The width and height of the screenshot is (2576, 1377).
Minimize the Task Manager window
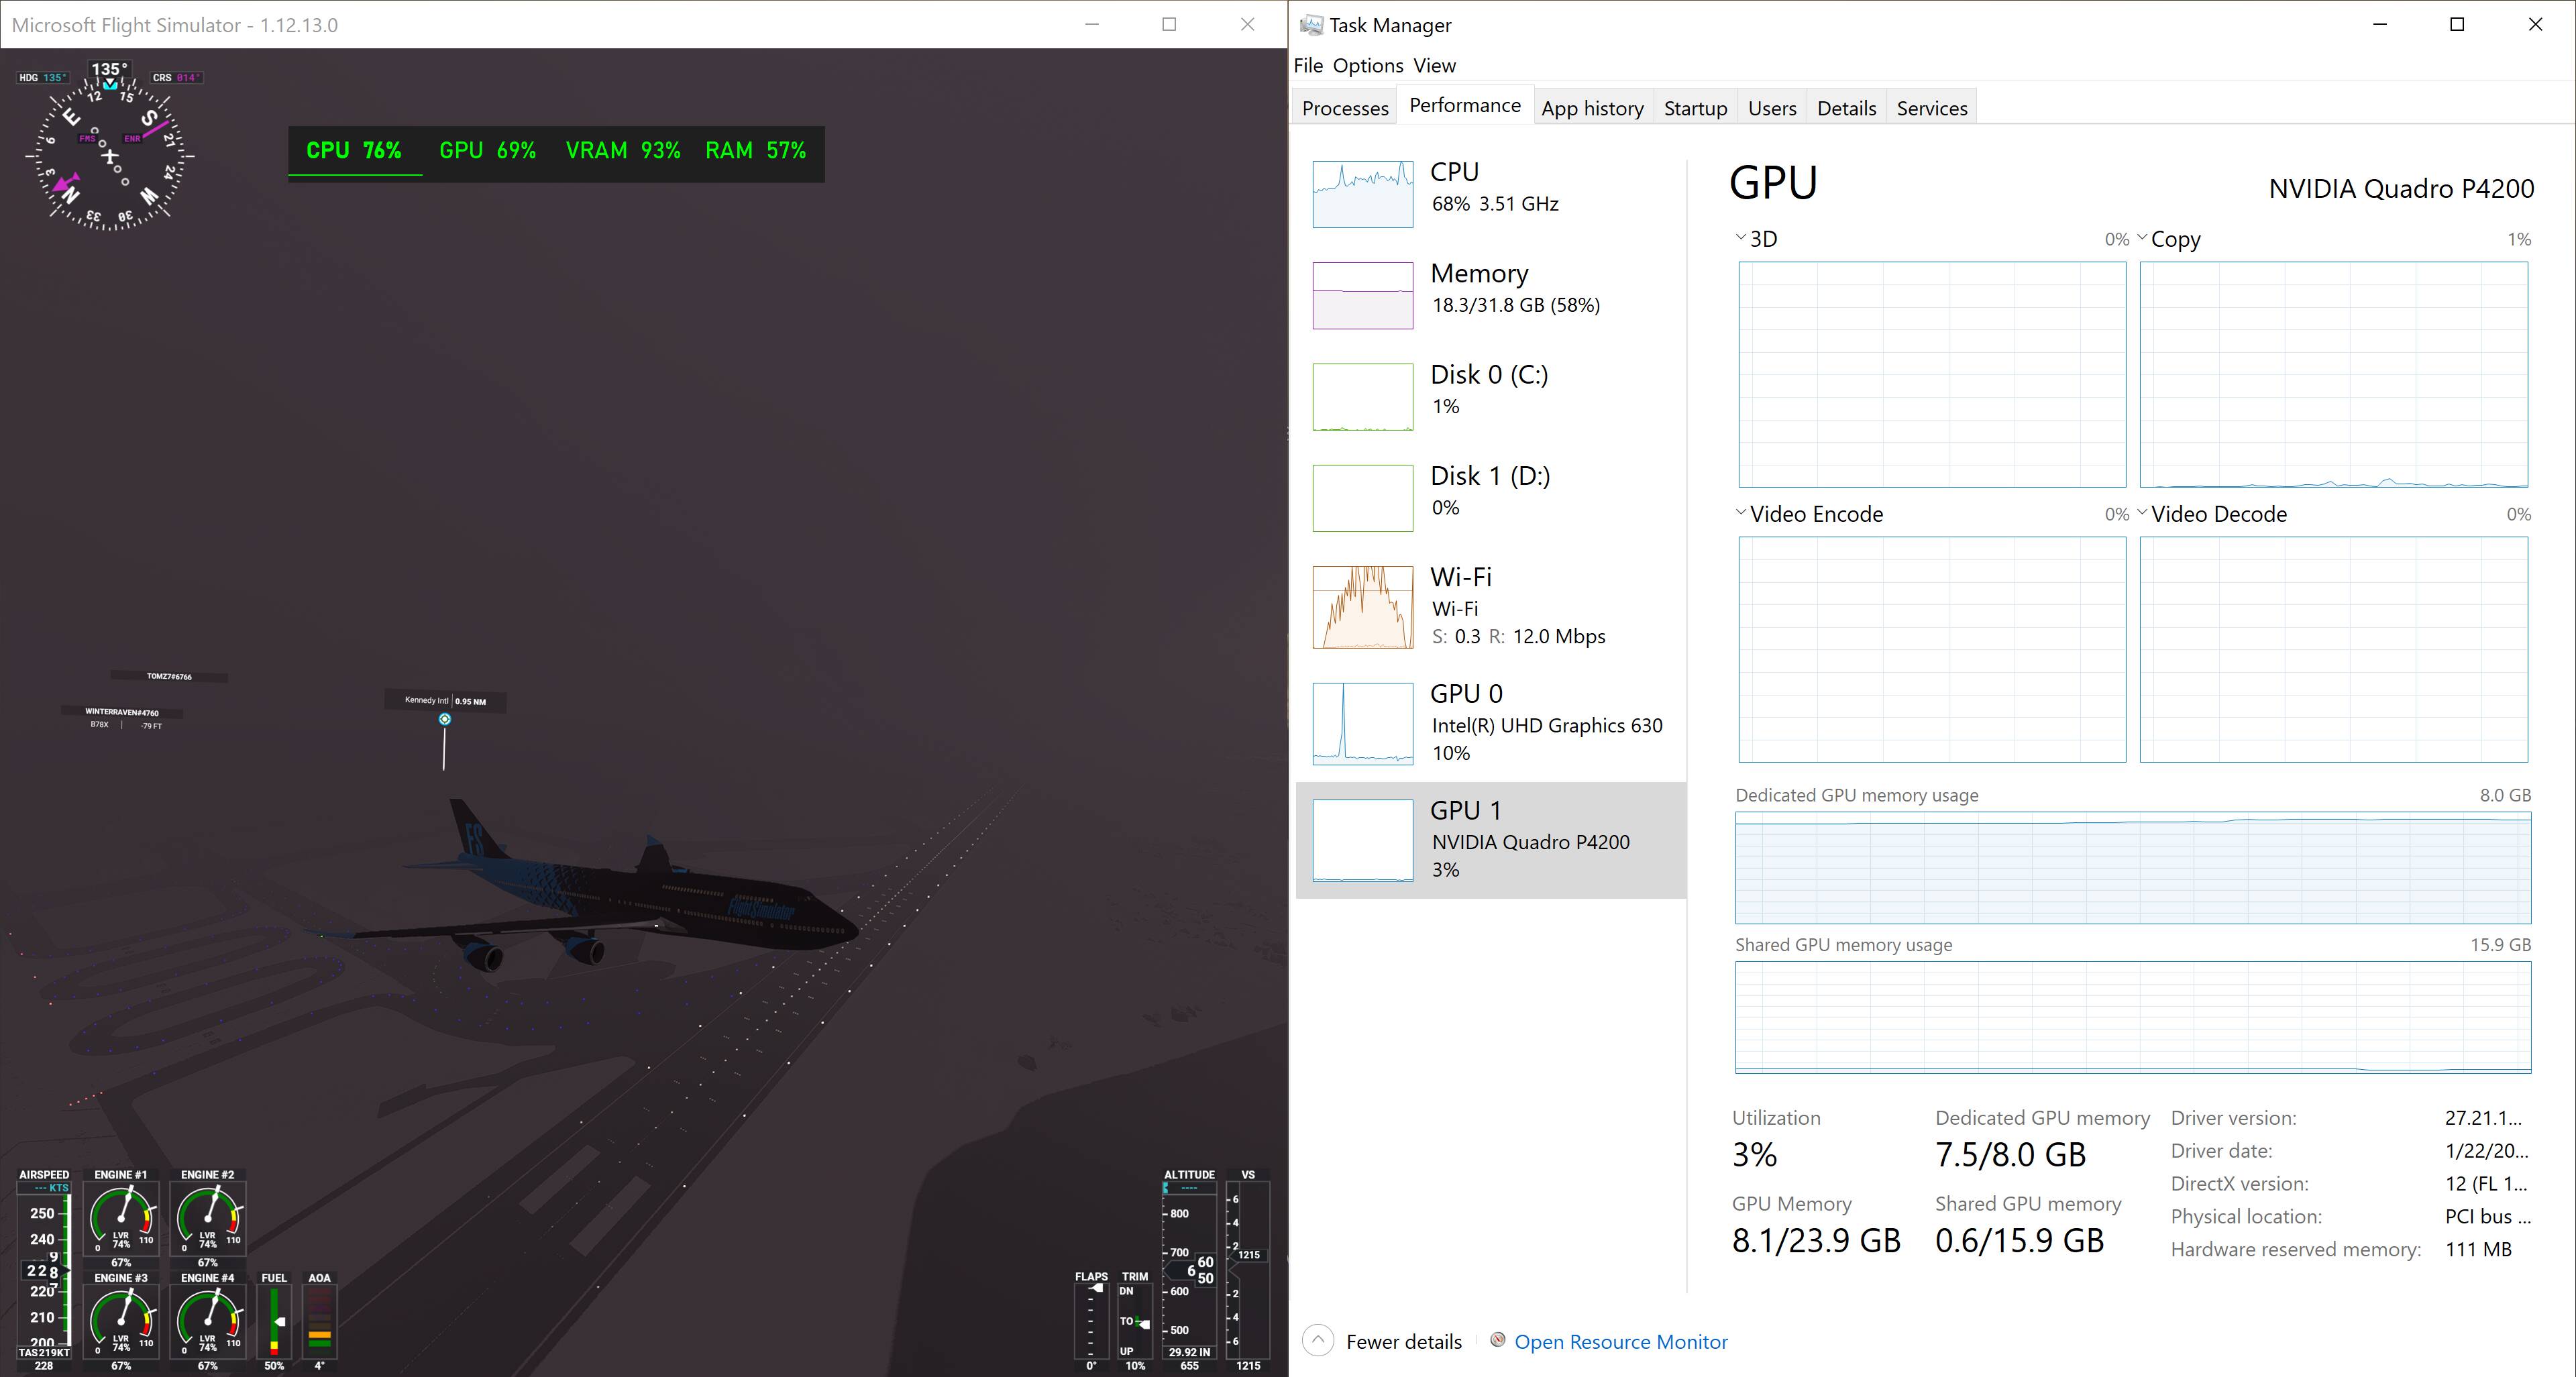(x=2380, y=24)
